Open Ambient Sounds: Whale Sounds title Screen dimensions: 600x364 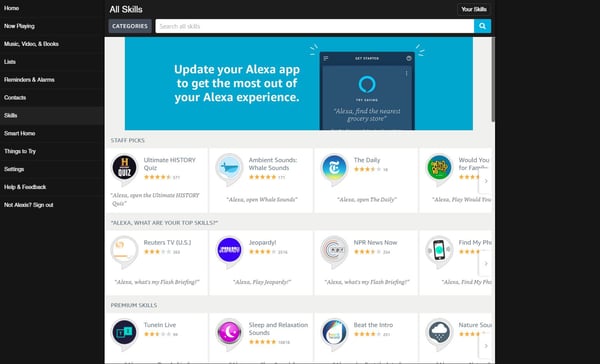(x=273, y=164)
